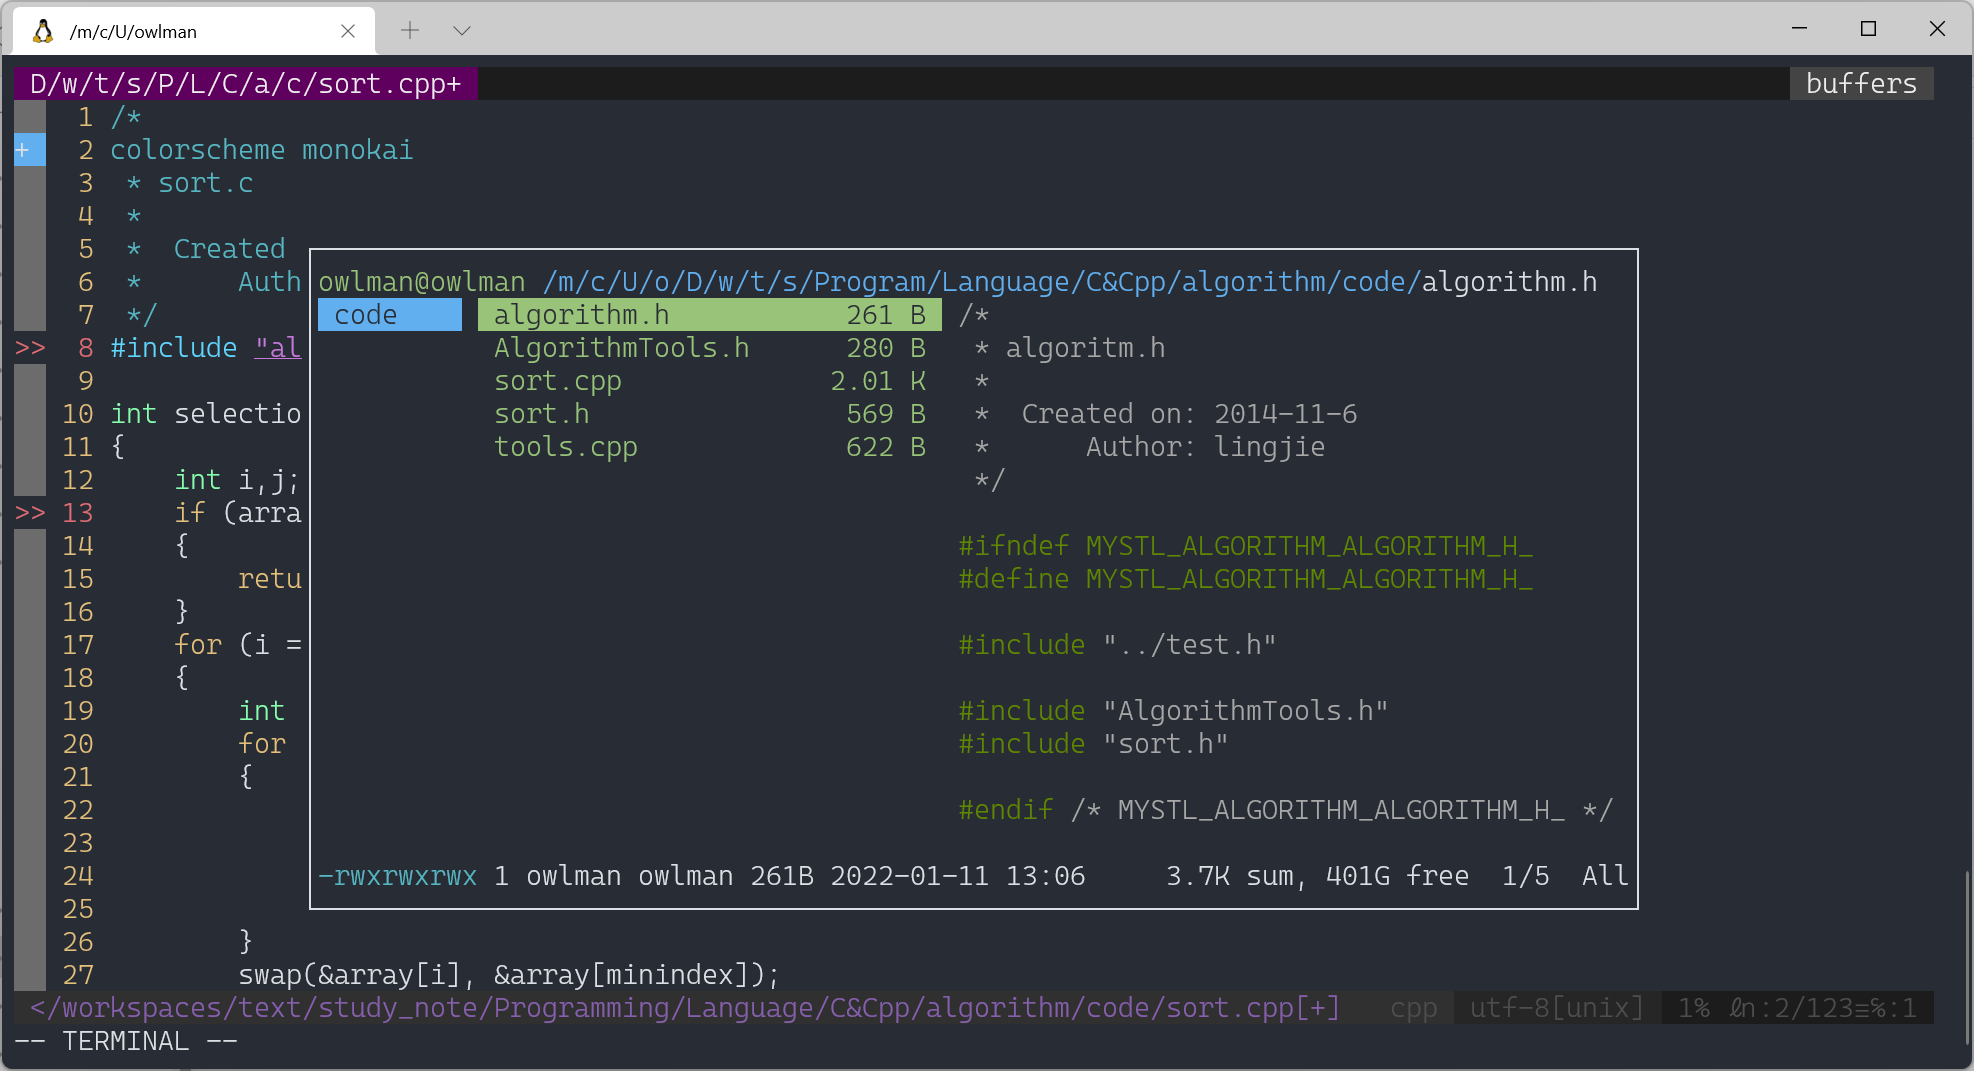Select the /m/c/U/owlman tab
The height and width of the screenshot is (1071, 1974).
pyautogui.click(x=194, y=31)
